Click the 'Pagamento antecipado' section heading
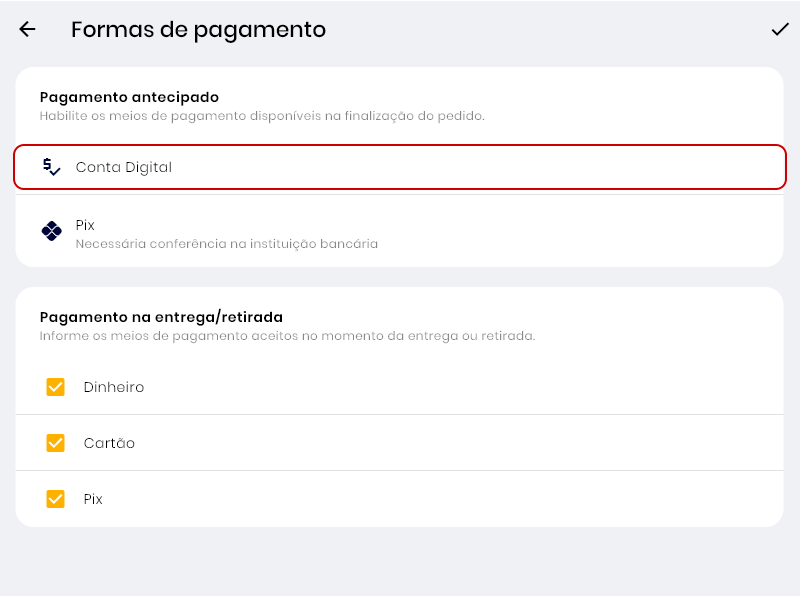 [129, 97]
